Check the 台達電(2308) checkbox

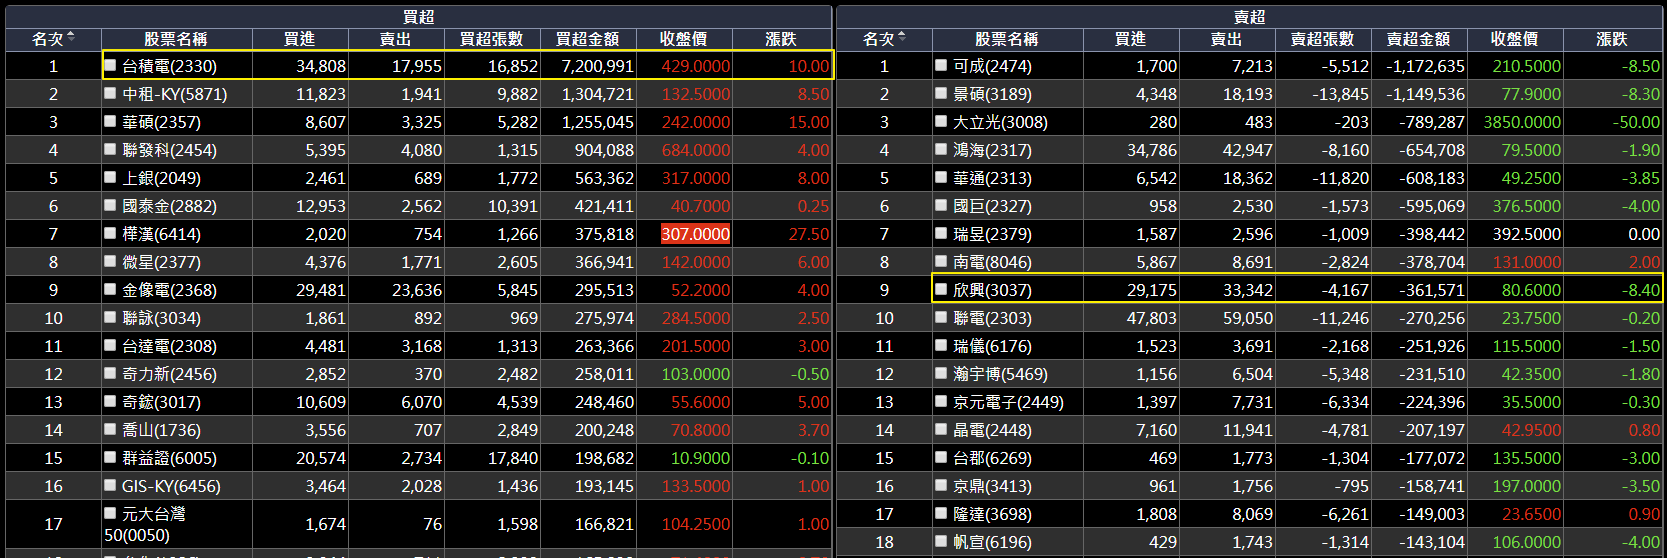[x=111, y=345]
